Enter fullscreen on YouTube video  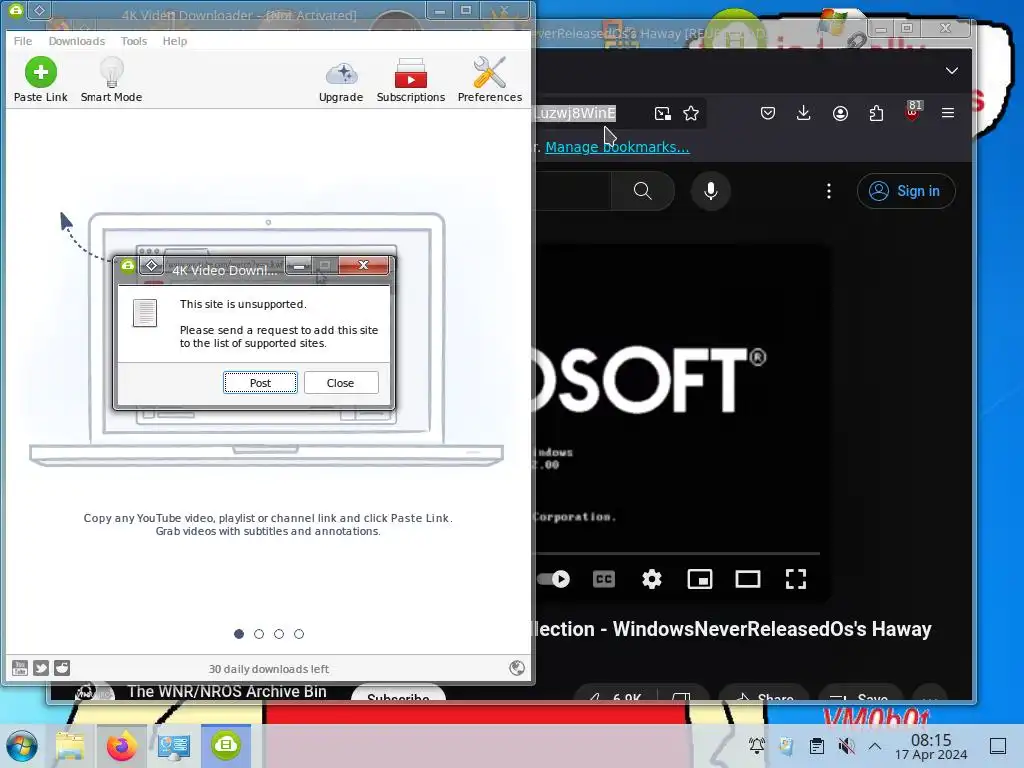point(795,579)
